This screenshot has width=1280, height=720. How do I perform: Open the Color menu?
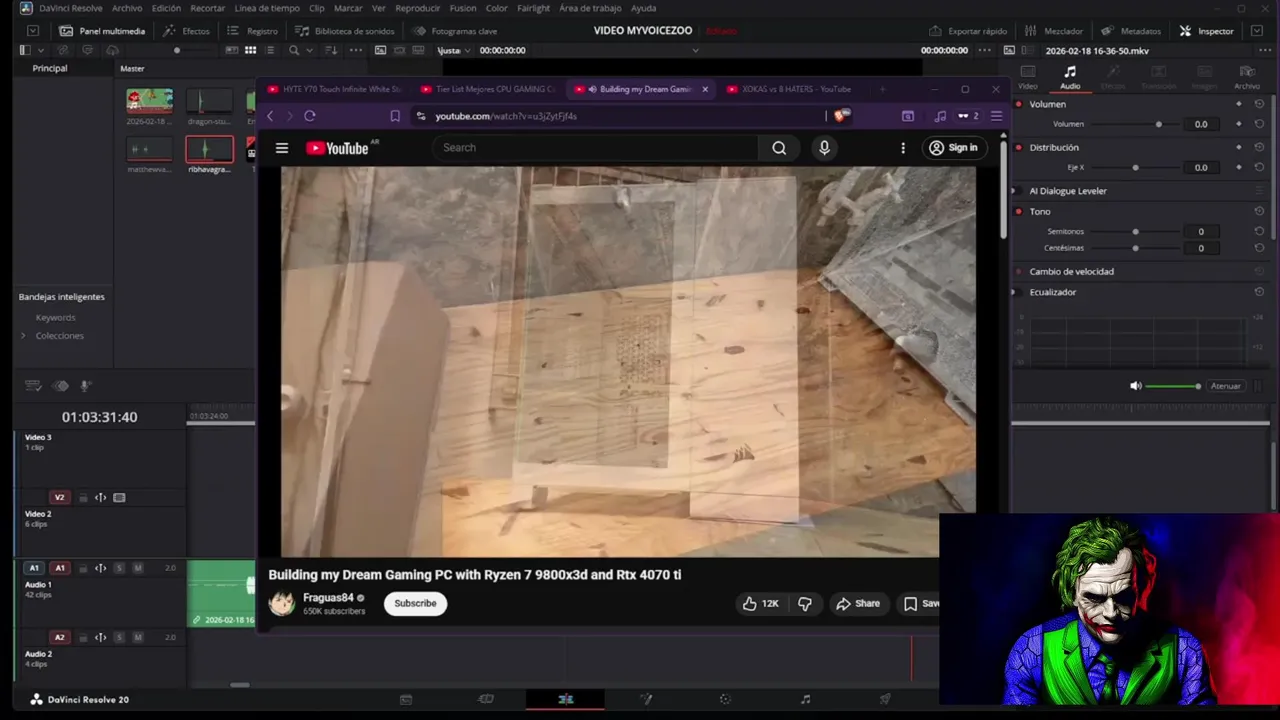[497, 8]
